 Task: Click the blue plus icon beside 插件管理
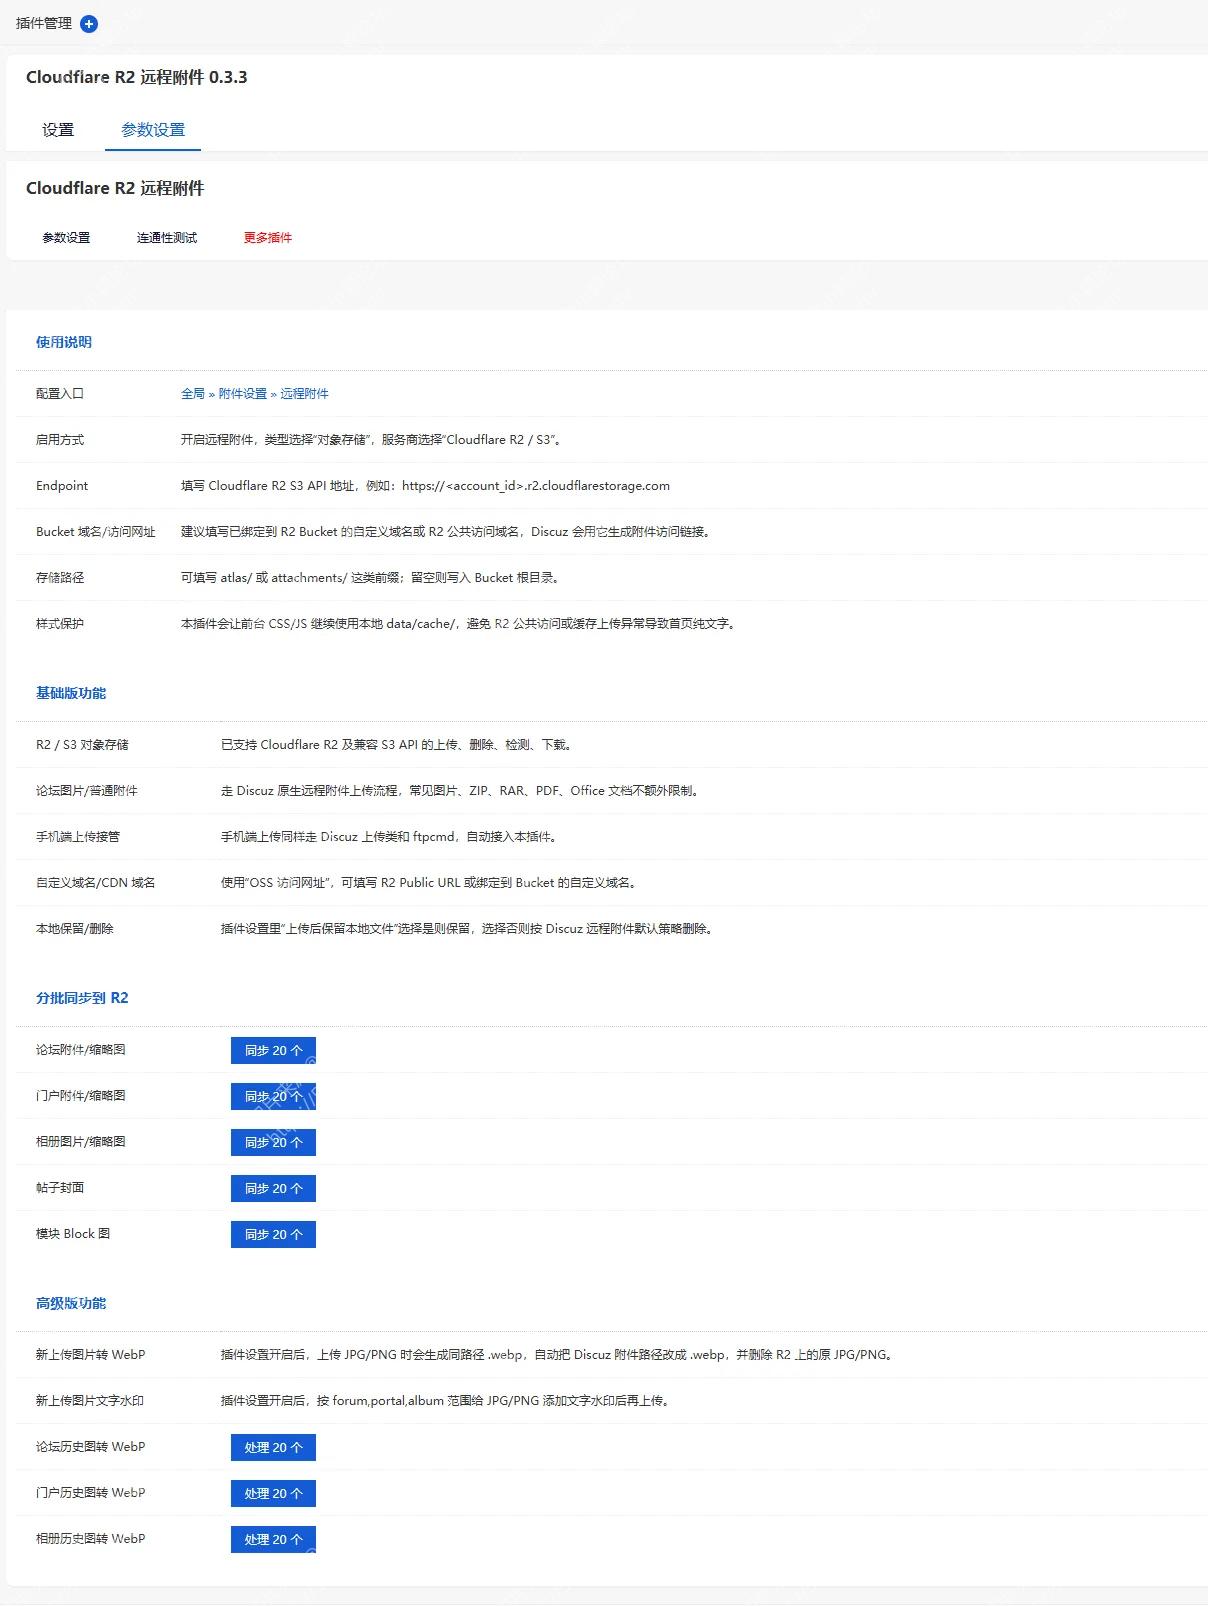tap(89, 24)
